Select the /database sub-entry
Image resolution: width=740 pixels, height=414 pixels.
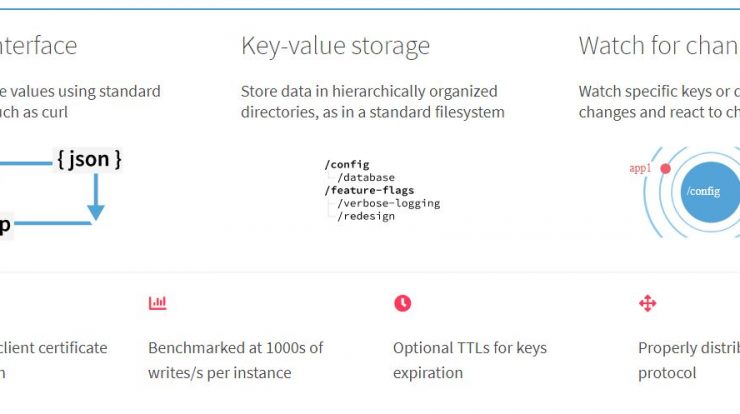[366, 177]
